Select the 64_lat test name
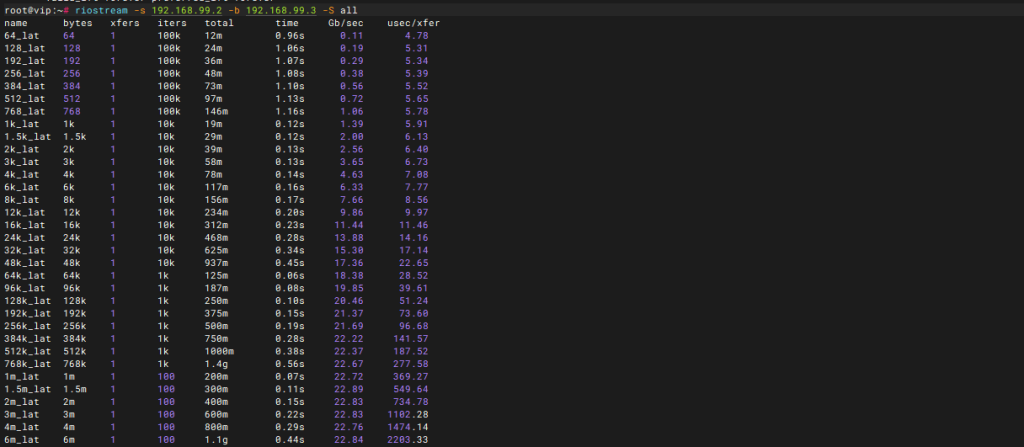The image size is (1024, 447). (20, 35)
